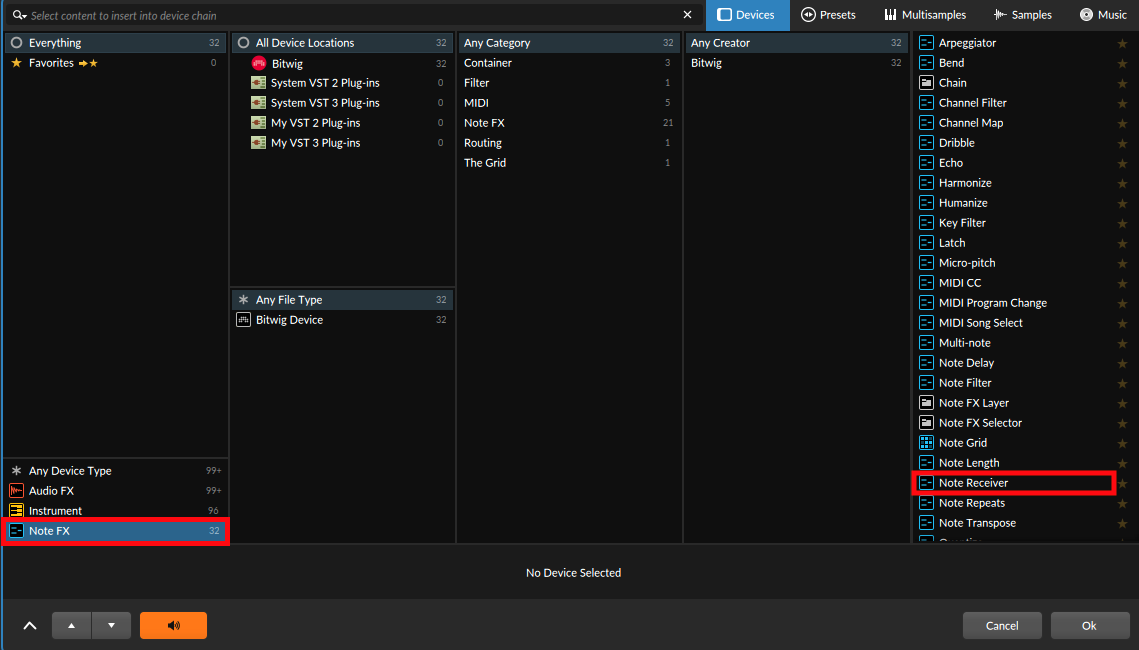Viewport: 1139px width, 650px height.
Task: Favorite the Arpeggiator with its star
Action: tap(1122, 44)
